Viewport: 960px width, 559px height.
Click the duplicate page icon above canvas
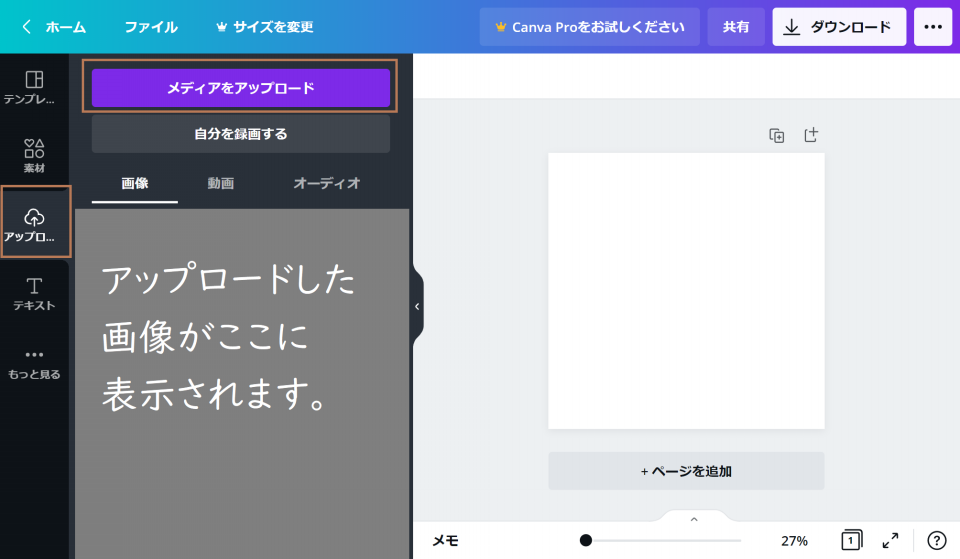[x=776, y=135]
